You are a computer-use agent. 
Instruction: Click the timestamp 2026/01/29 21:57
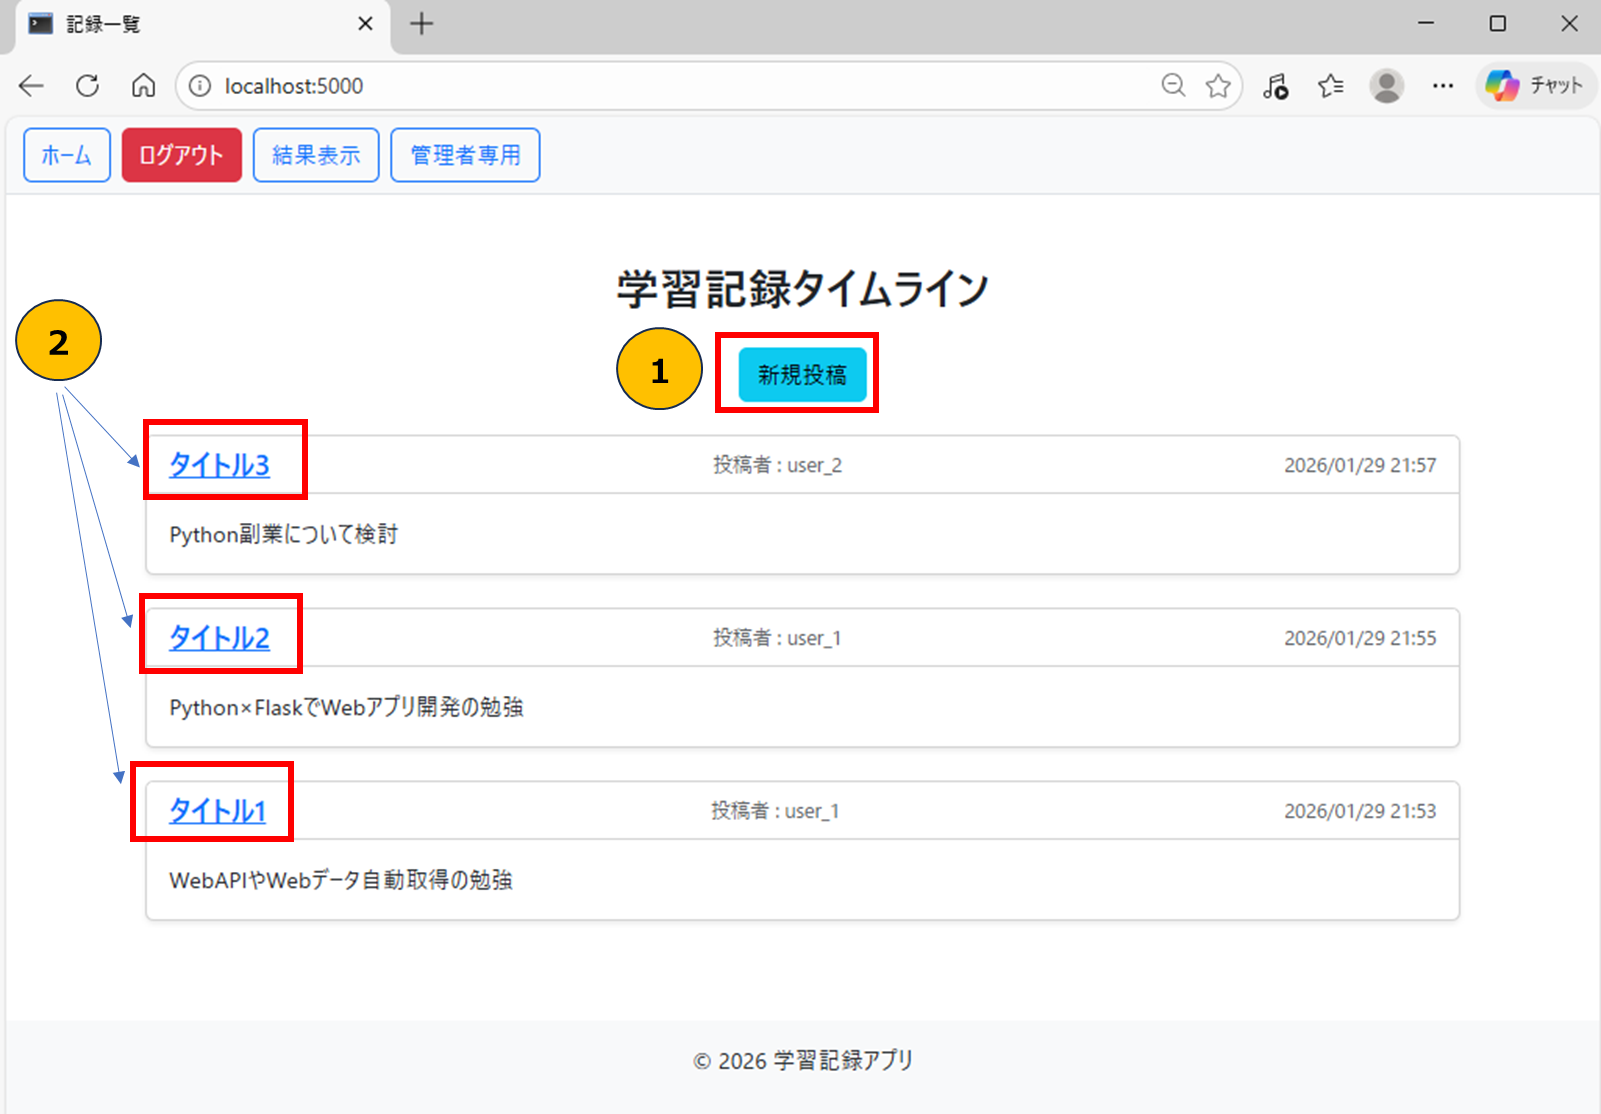1360,465
